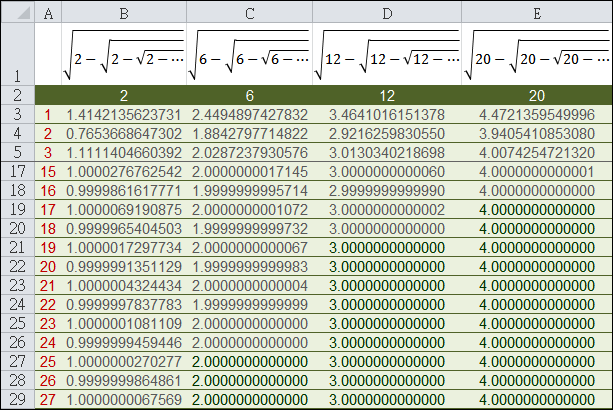Select cell 4.4721359549996
This screenshot has width=613, height=410.
click(537, 115)
